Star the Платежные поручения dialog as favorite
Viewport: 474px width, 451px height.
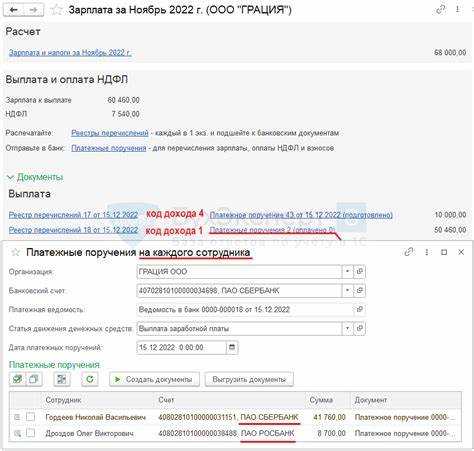click(15, 252)
